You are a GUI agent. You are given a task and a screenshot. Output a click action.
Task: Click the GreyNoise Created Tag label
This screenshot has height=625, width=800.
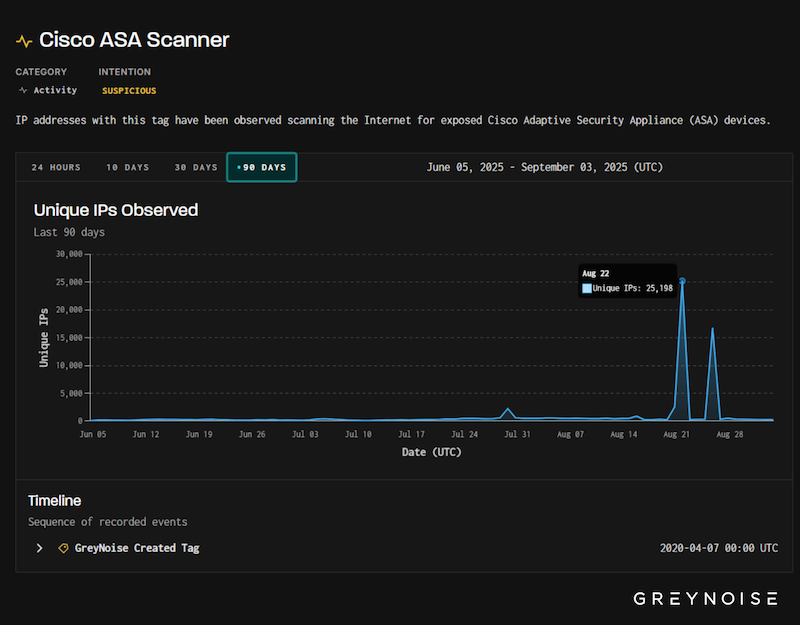click(x=137, y=548)
